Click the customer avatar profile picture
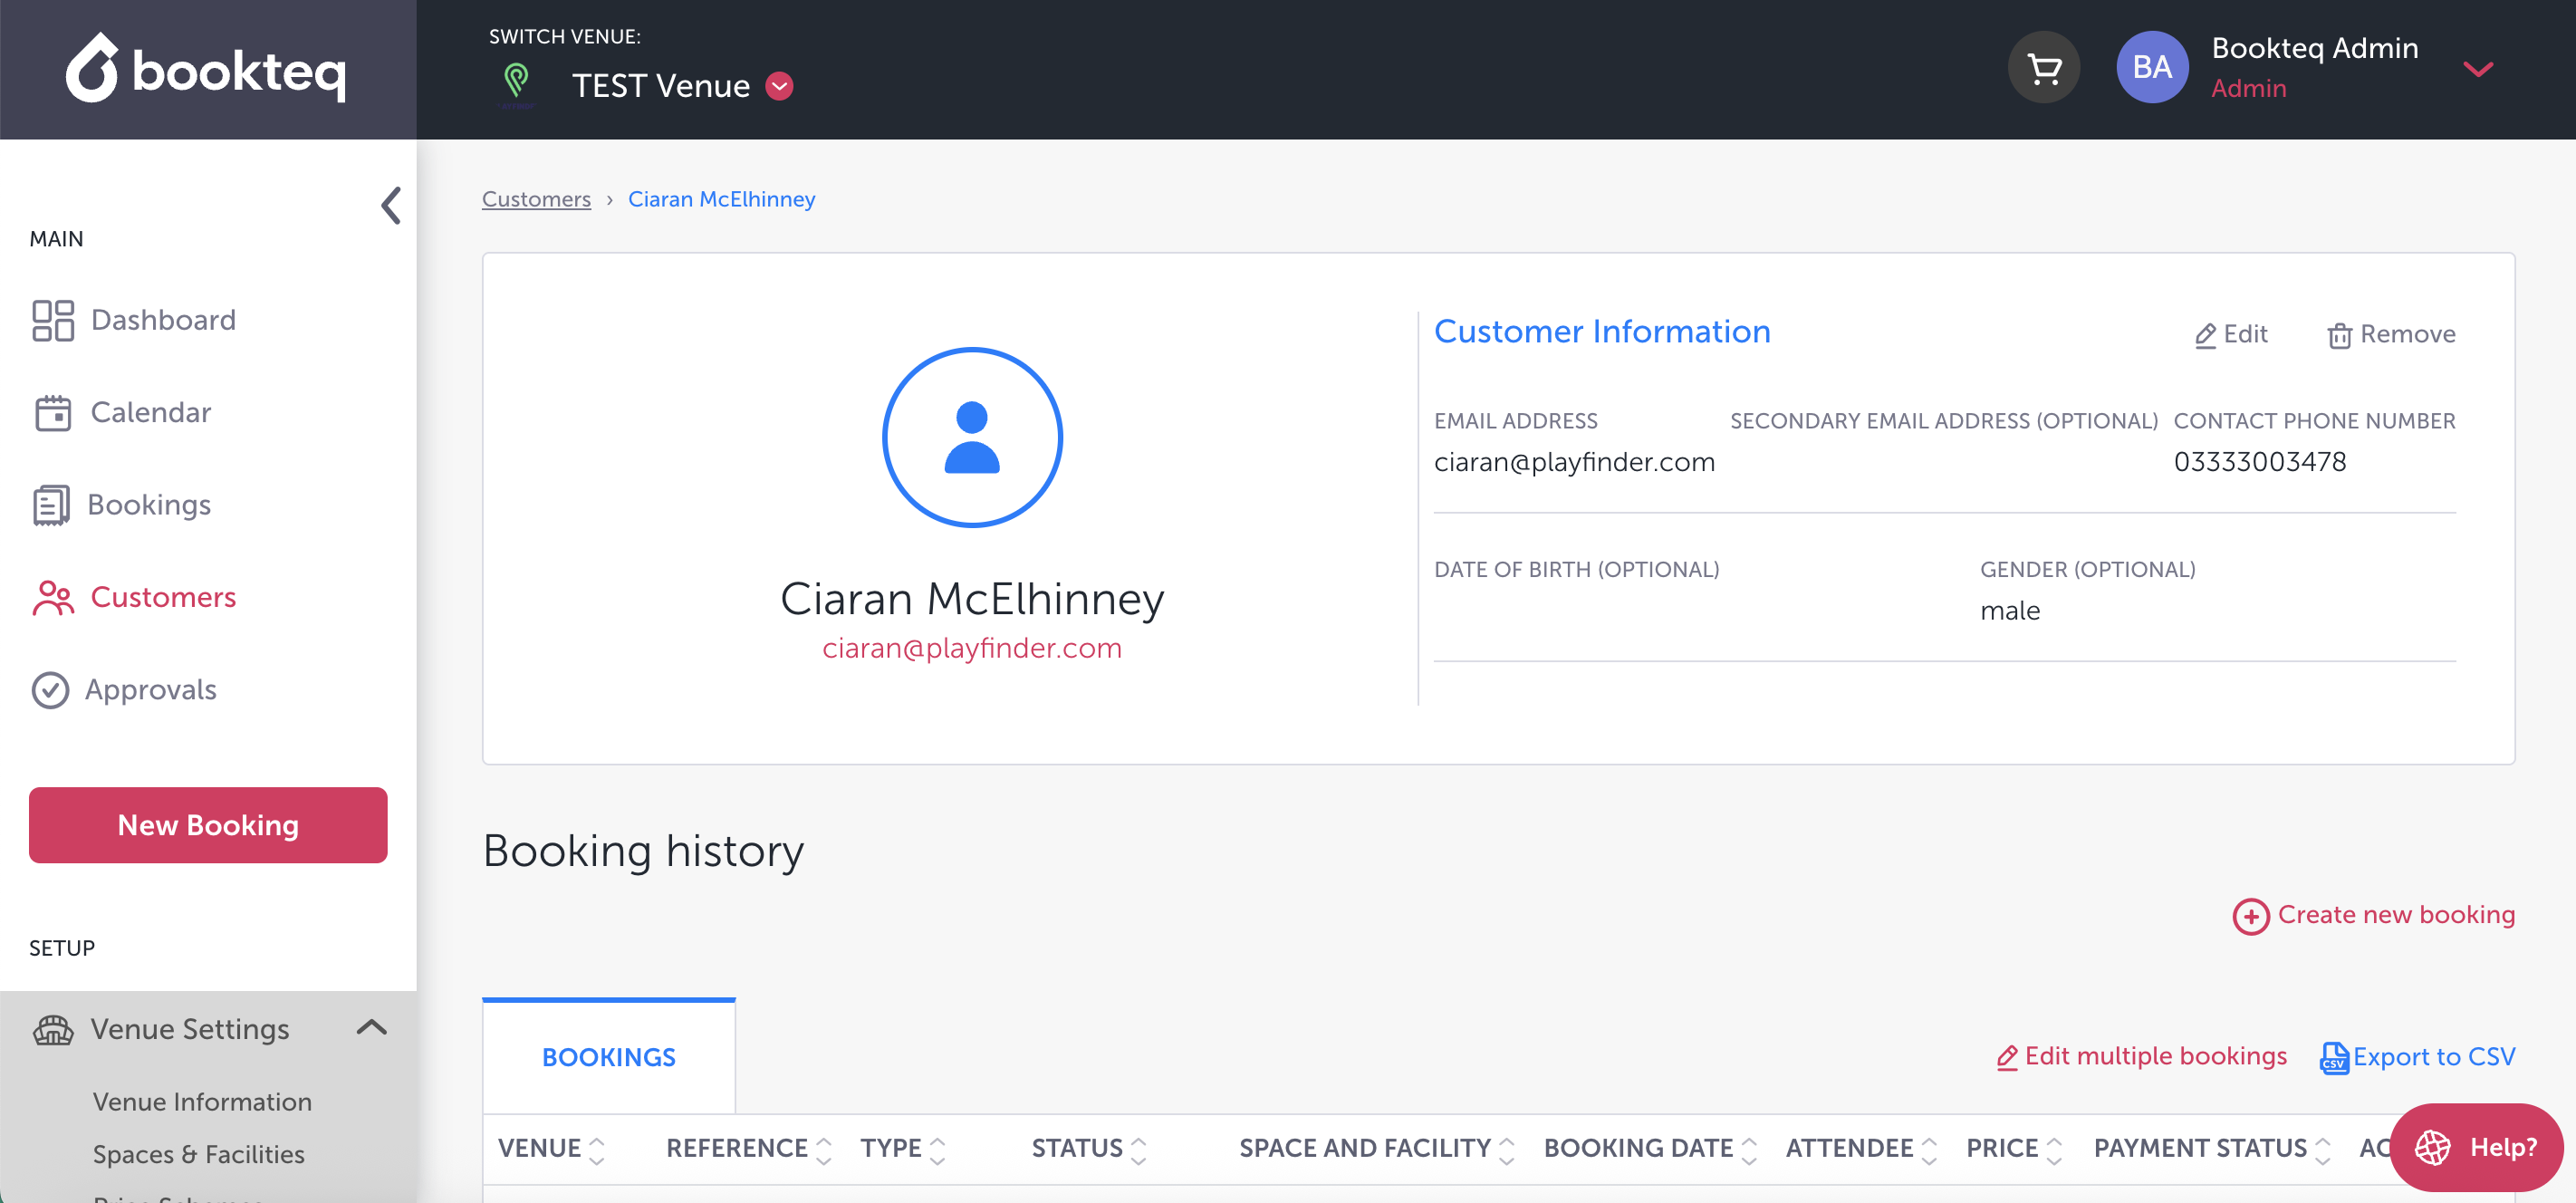The image size is (2576, 1203). pos(971,437)
